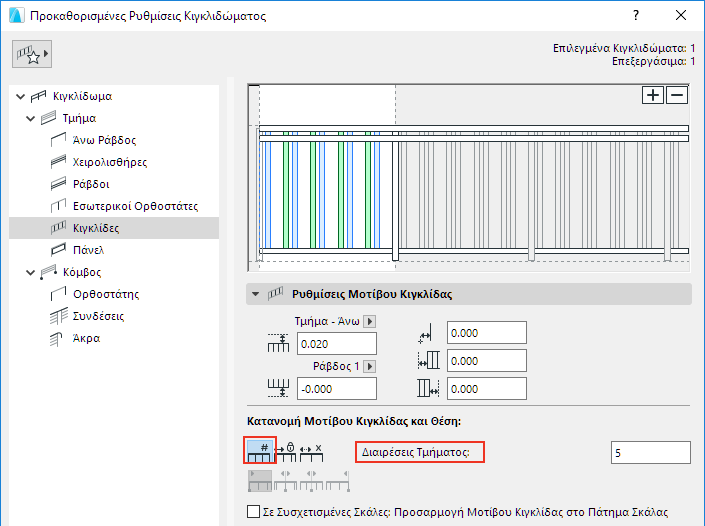The width and height of the screenshot is (705, 526).
Task: Select Χειρολισθήρες in the tree
Action: 110,162
